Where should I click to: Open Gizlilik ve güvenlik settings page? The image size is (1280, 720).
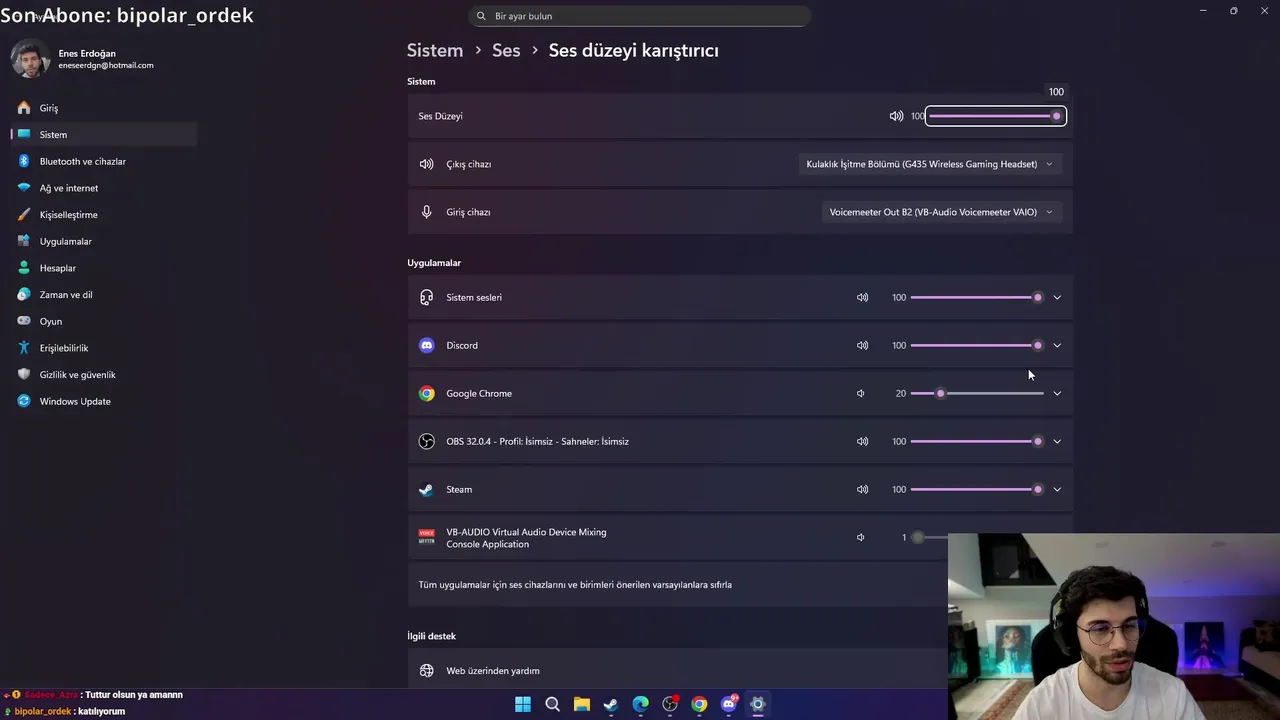[104, 375]
